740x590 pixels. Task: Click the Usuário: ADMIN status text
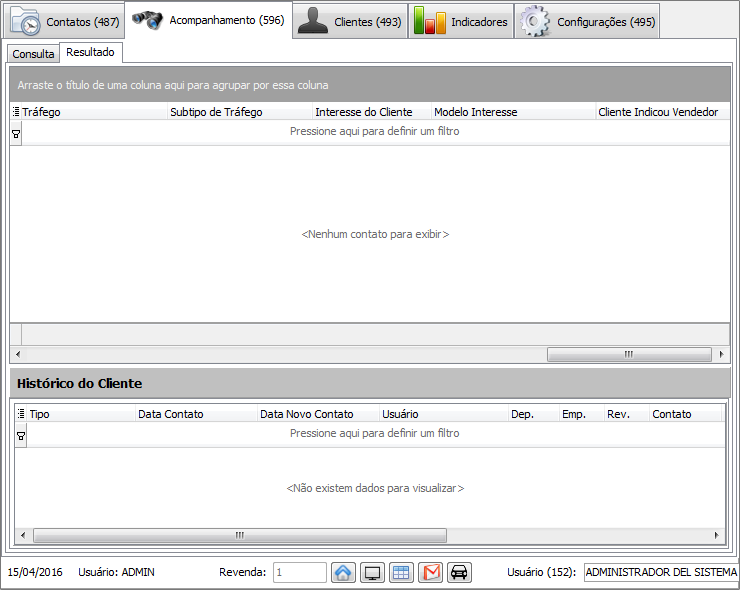(117, 572)
